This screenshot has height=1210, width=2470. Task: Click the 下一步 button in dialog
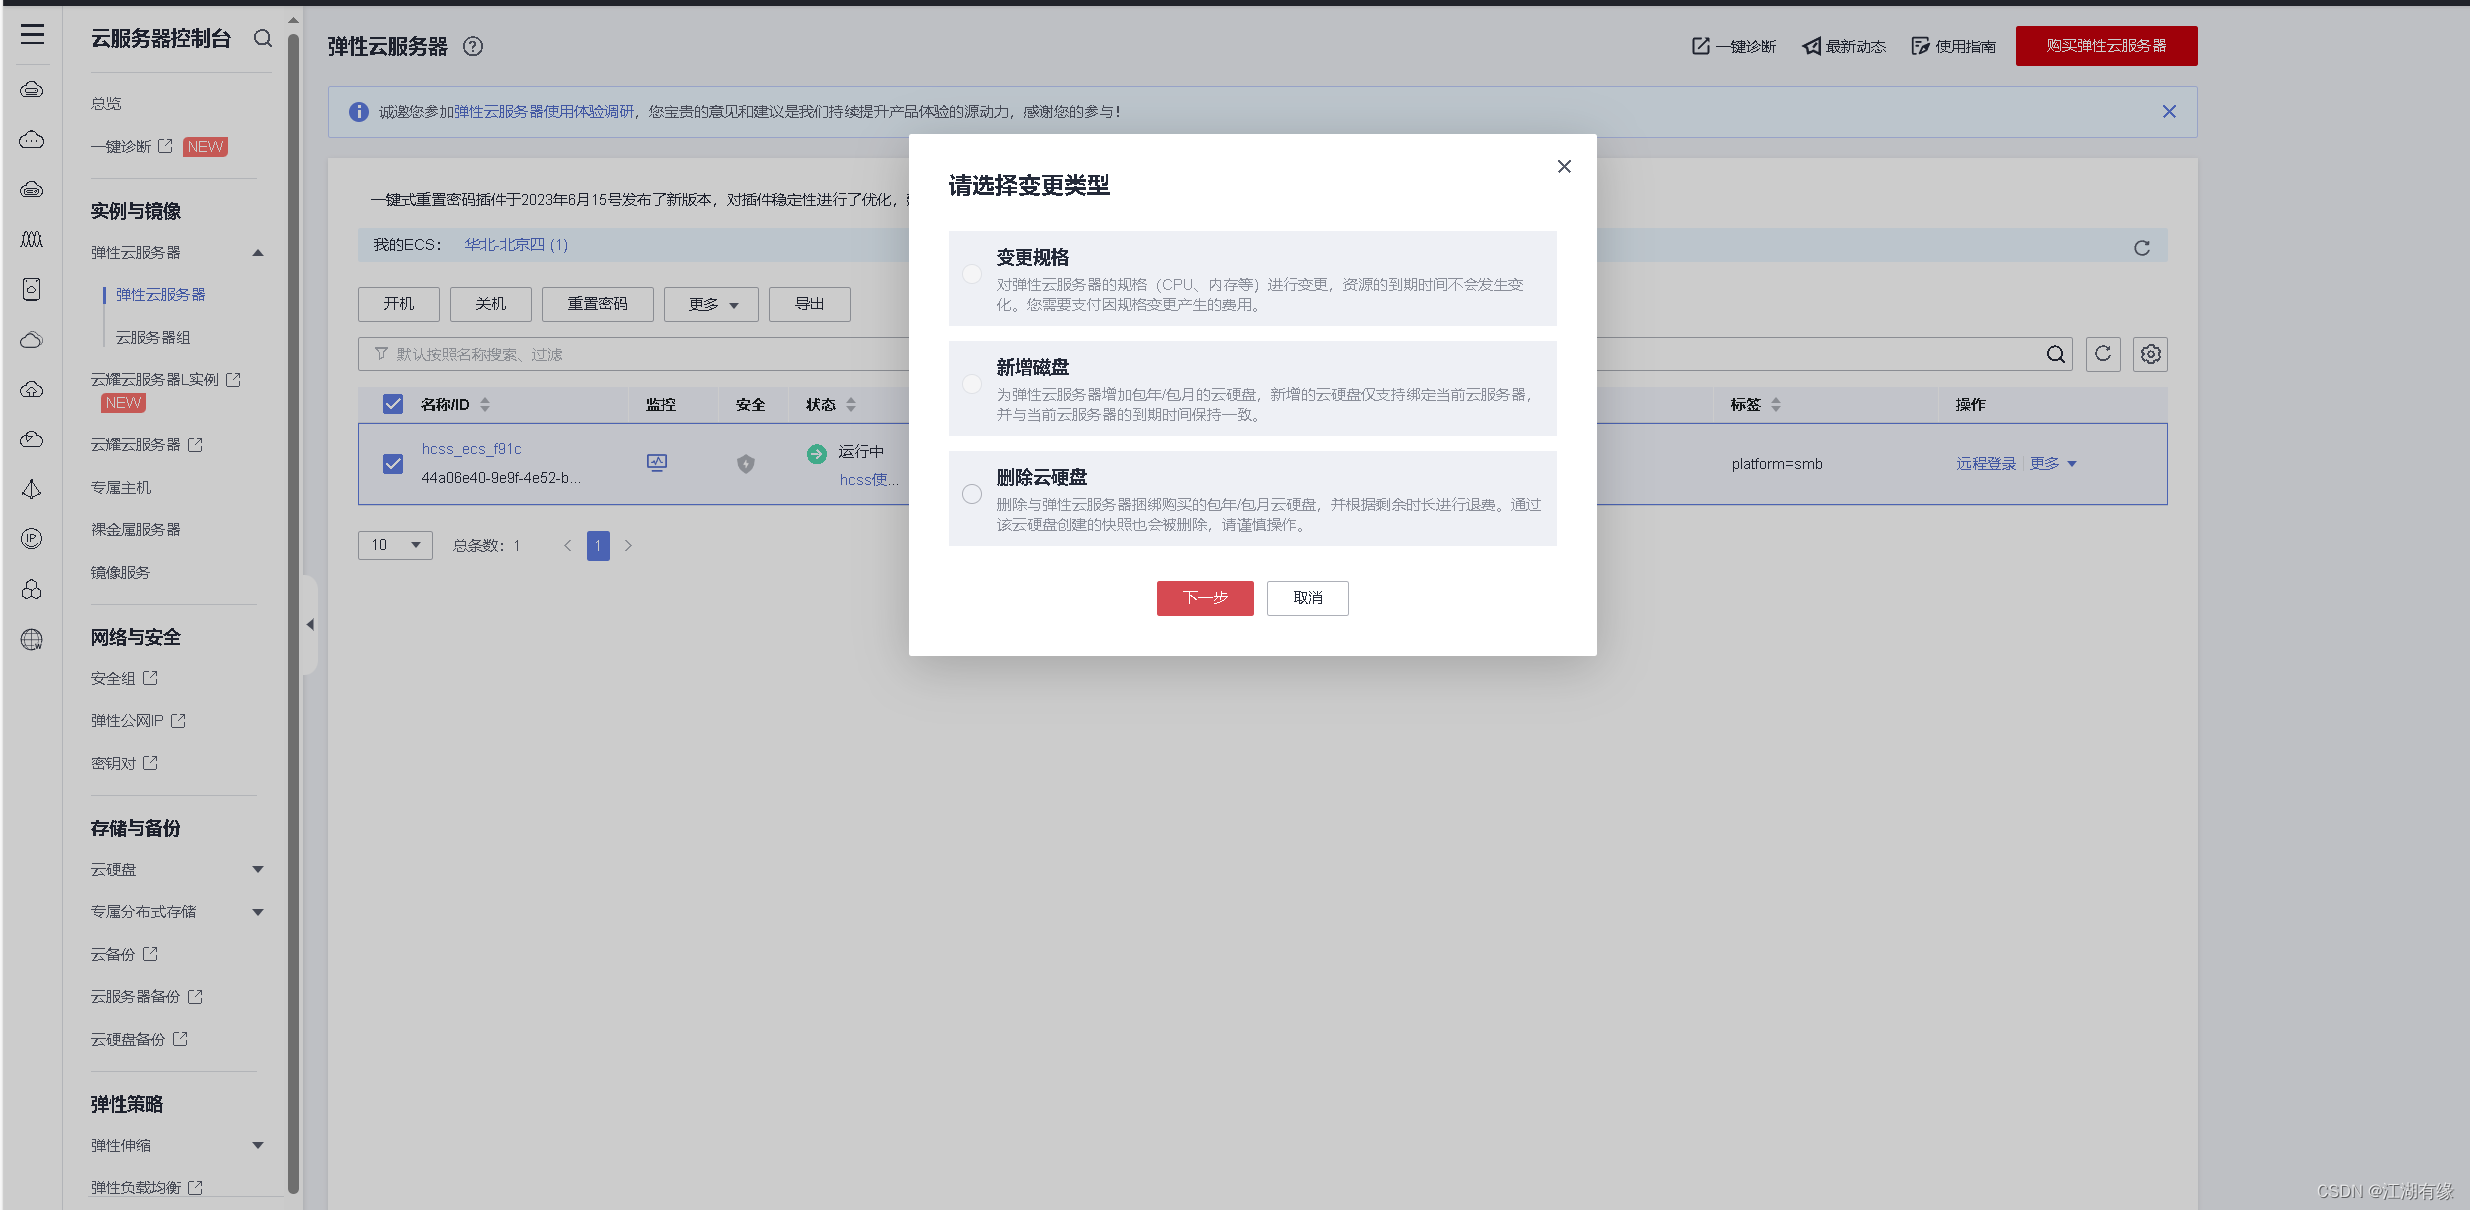[1205, 598]
